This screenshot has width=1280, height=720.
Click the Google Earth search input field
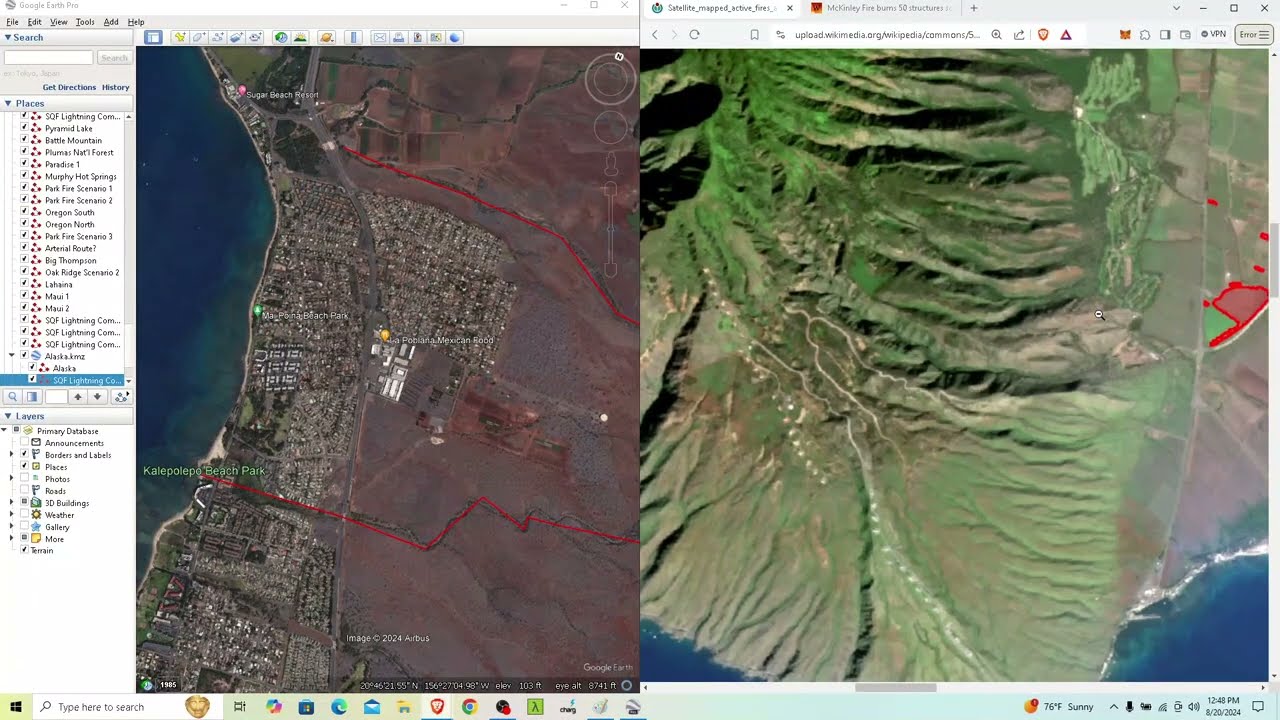click(x=48, y=58)
